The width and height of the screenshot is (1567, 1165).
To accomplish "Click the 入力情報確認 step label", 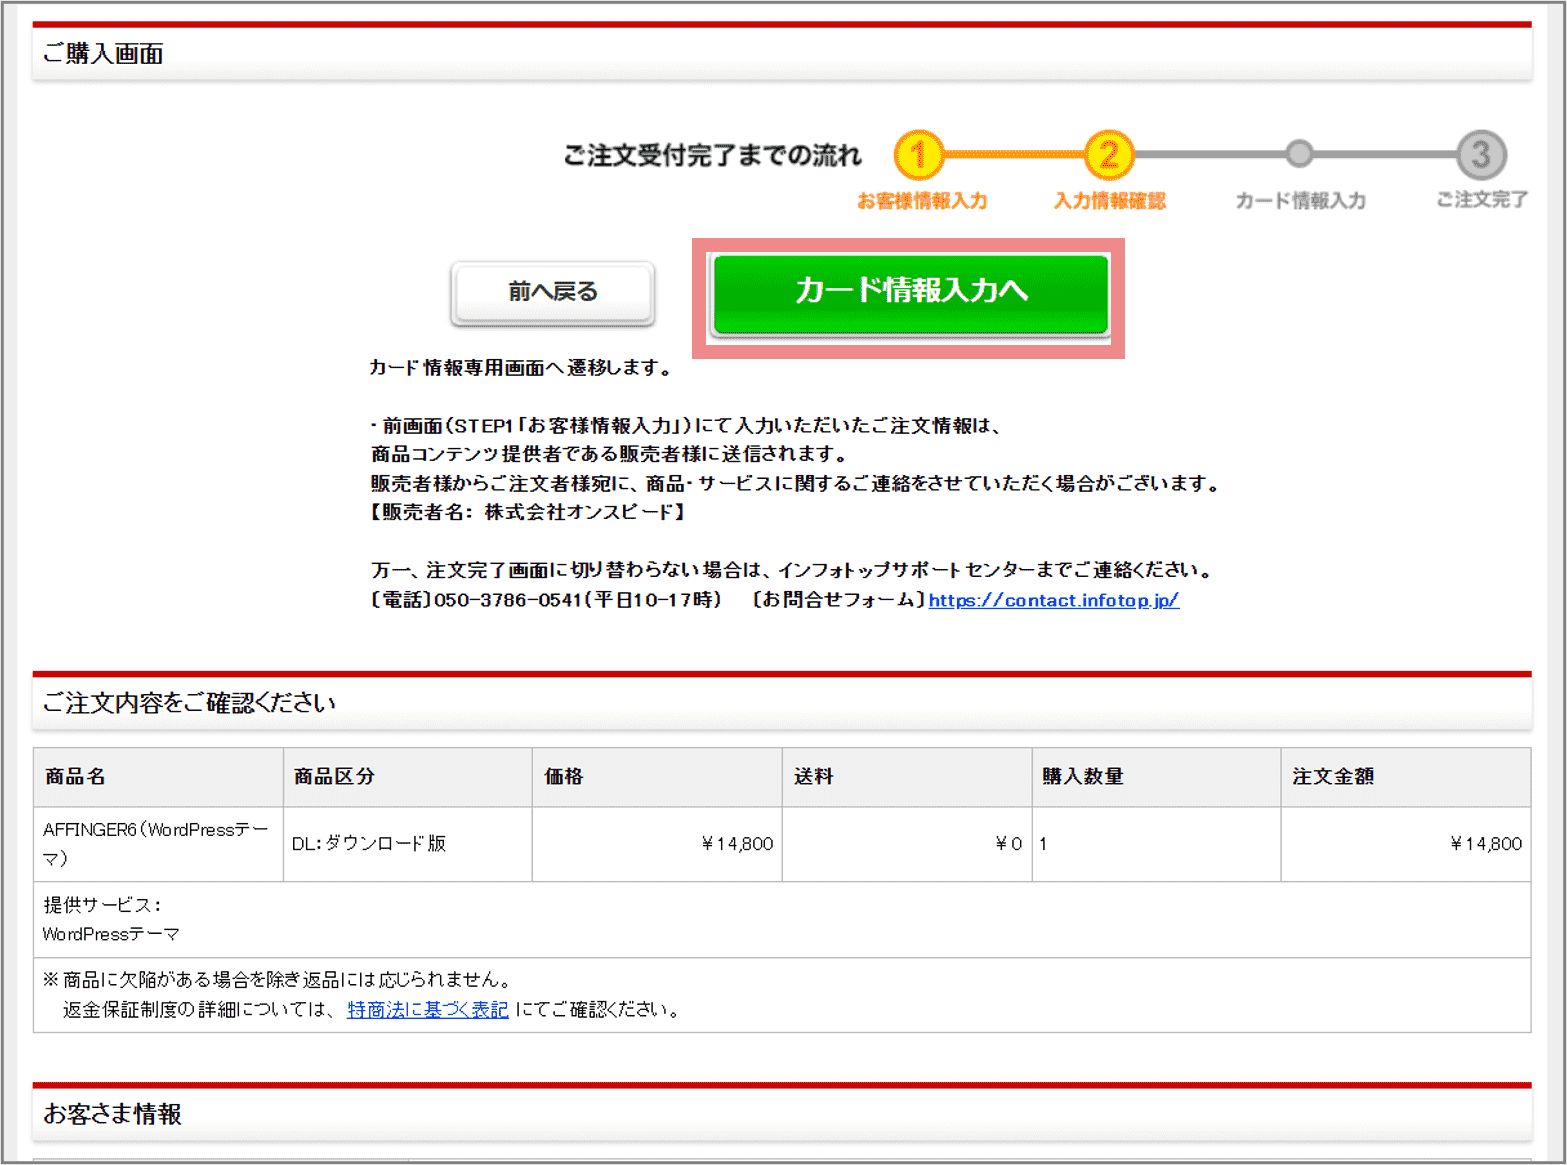I will pos(1109,201).
